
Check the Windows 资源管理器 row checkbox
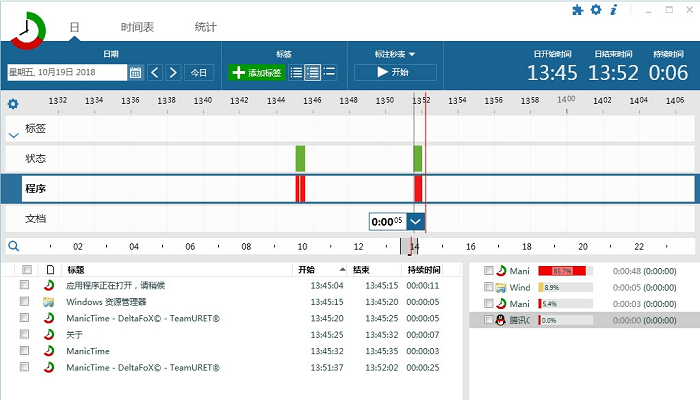tap(25, 302)
